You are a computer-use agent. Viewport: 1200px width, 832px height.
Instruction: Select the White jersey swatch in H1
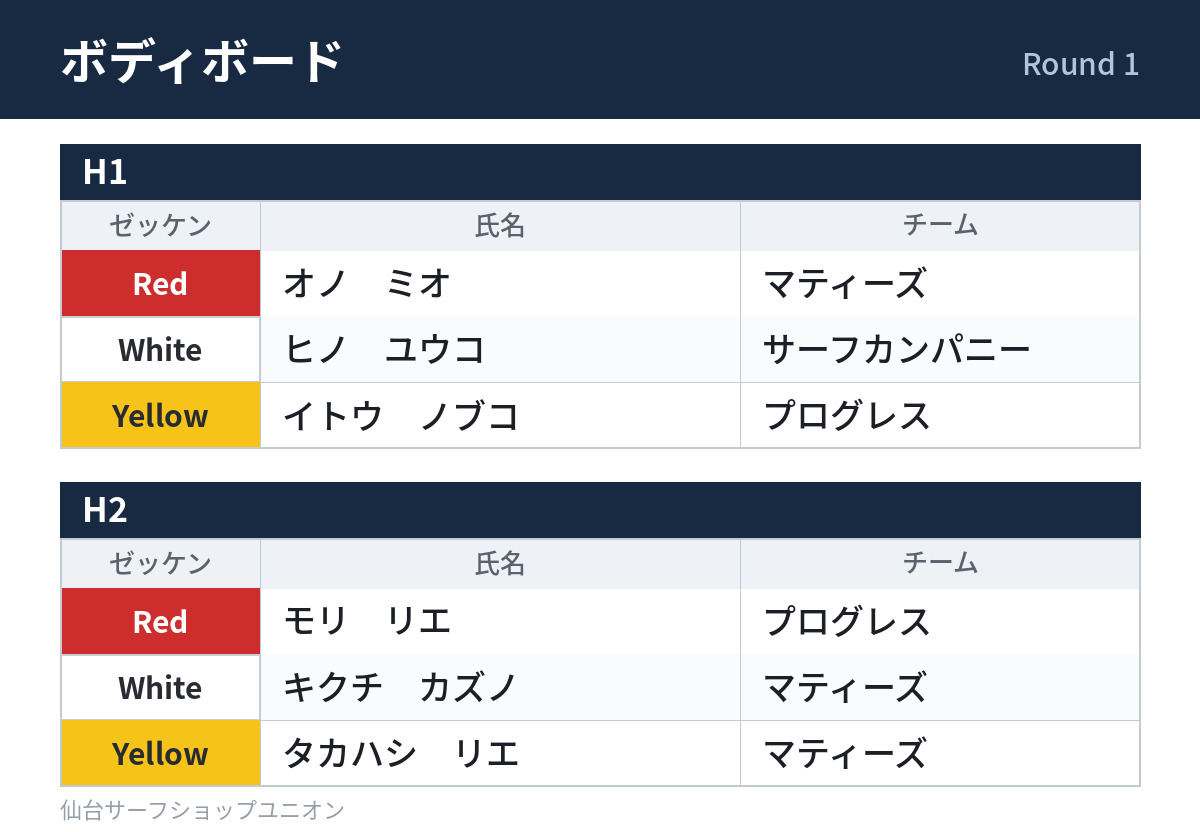tap(160, 350)
